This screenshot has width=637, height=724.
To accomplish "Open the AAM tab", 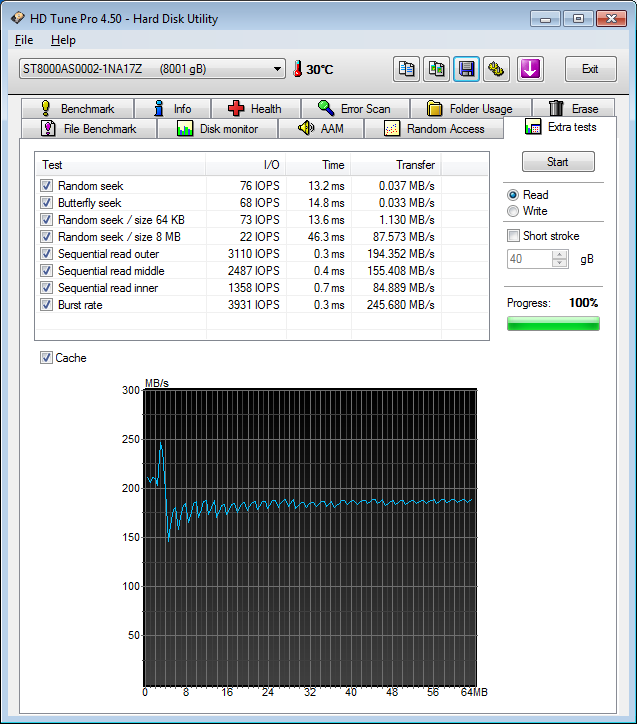I will click(x=321, y=128).
